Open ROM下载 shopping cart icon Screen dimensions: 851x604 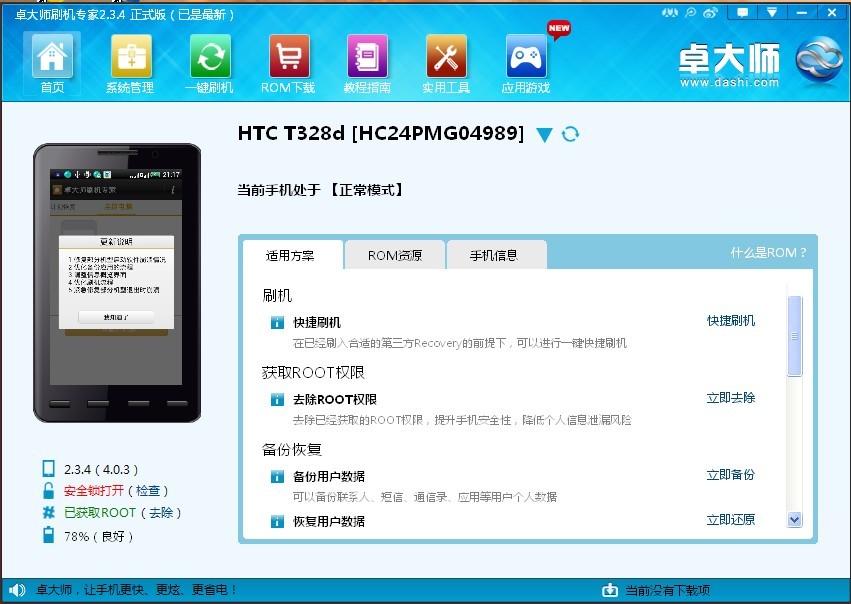(289, 56)
